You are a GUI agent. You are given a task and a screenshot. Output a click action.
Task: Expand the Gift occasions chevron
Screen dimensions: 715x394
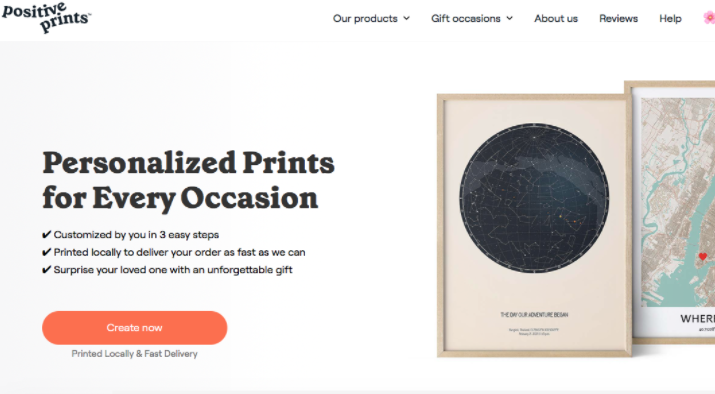tap(509, 18)
